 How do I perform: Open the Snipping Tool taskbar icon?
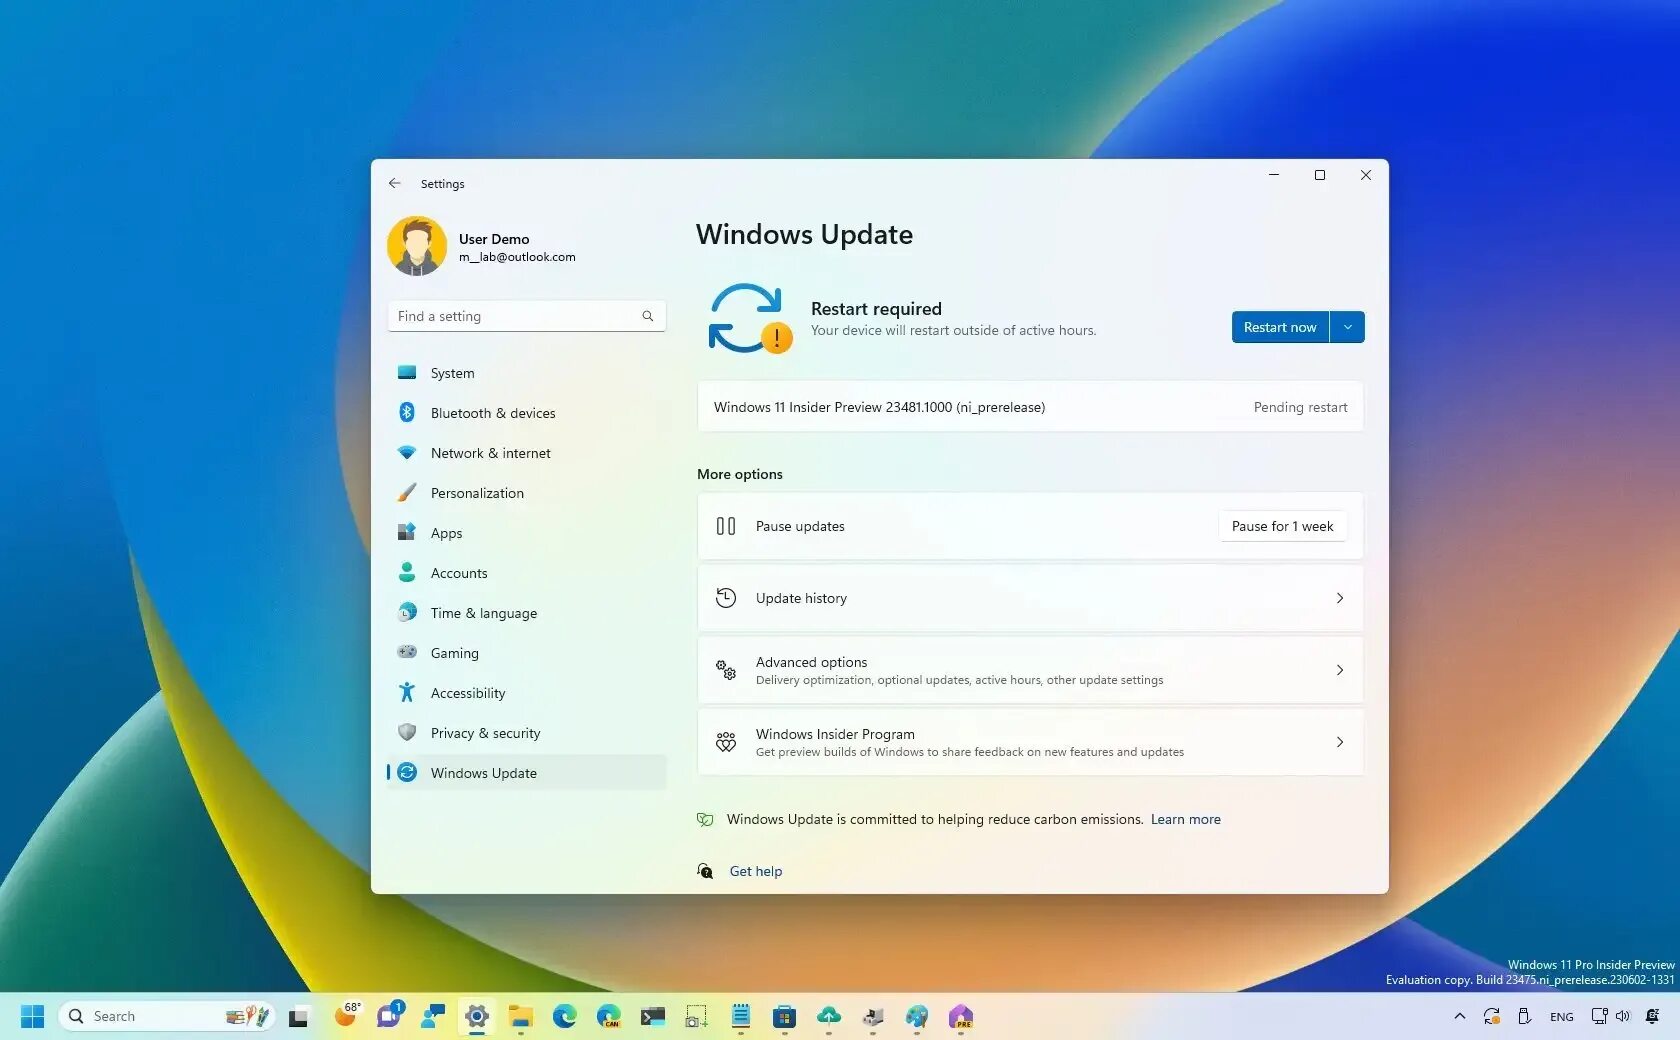pyautogui.click(x=696, y=1017)
